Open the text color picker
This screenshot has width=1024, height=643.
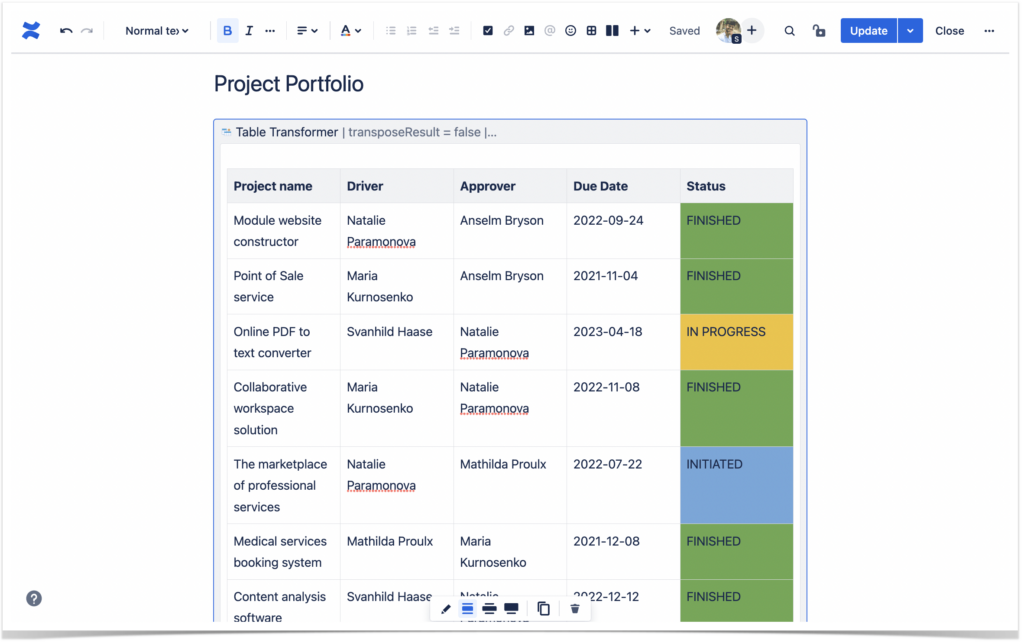(350, 30)
